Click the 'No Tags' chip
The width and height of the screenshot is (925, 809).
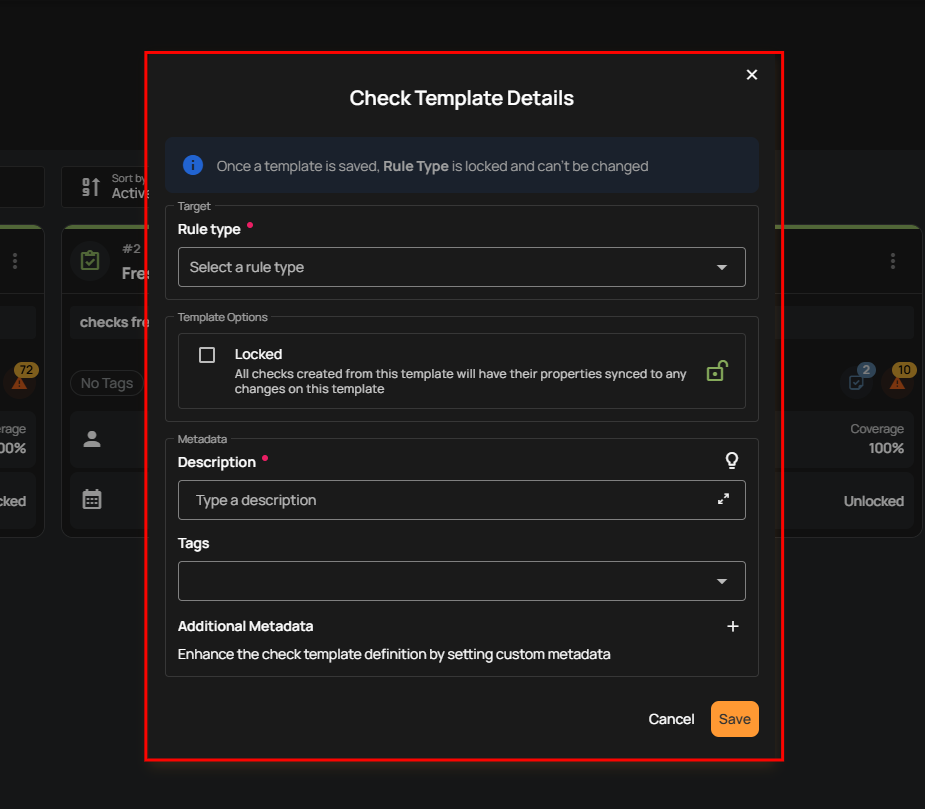[x=106, y=383]
